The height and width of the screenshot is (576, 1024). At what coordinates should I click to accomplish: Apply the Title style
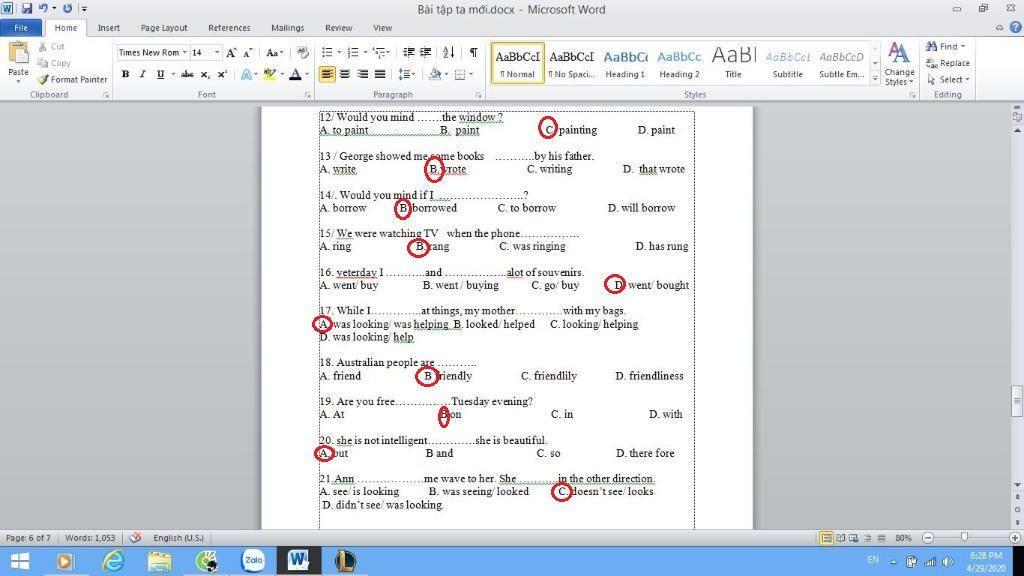tap(733, 63)
